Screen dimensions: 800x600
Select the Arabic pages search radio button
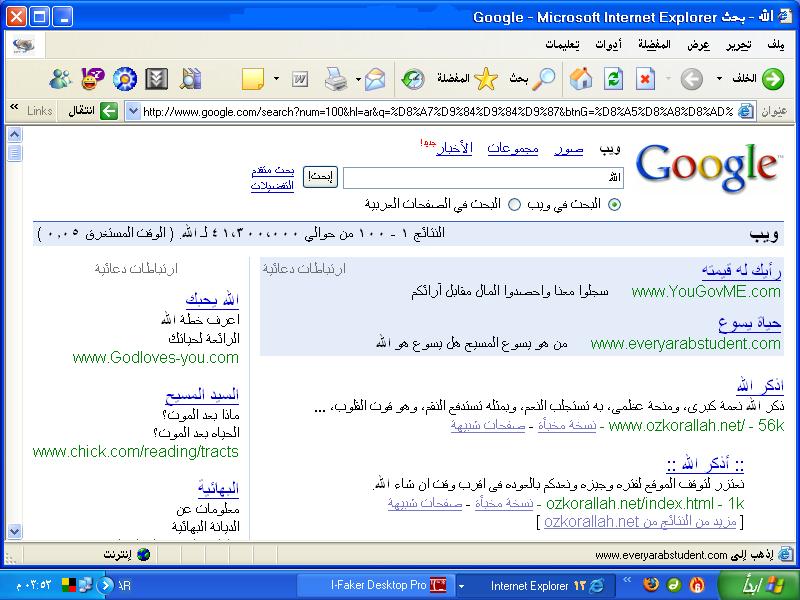[514, 205]
